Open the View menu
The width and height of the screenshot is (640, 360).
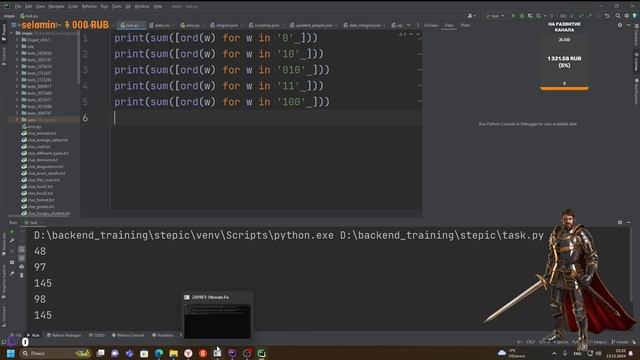tap(40, 7)
